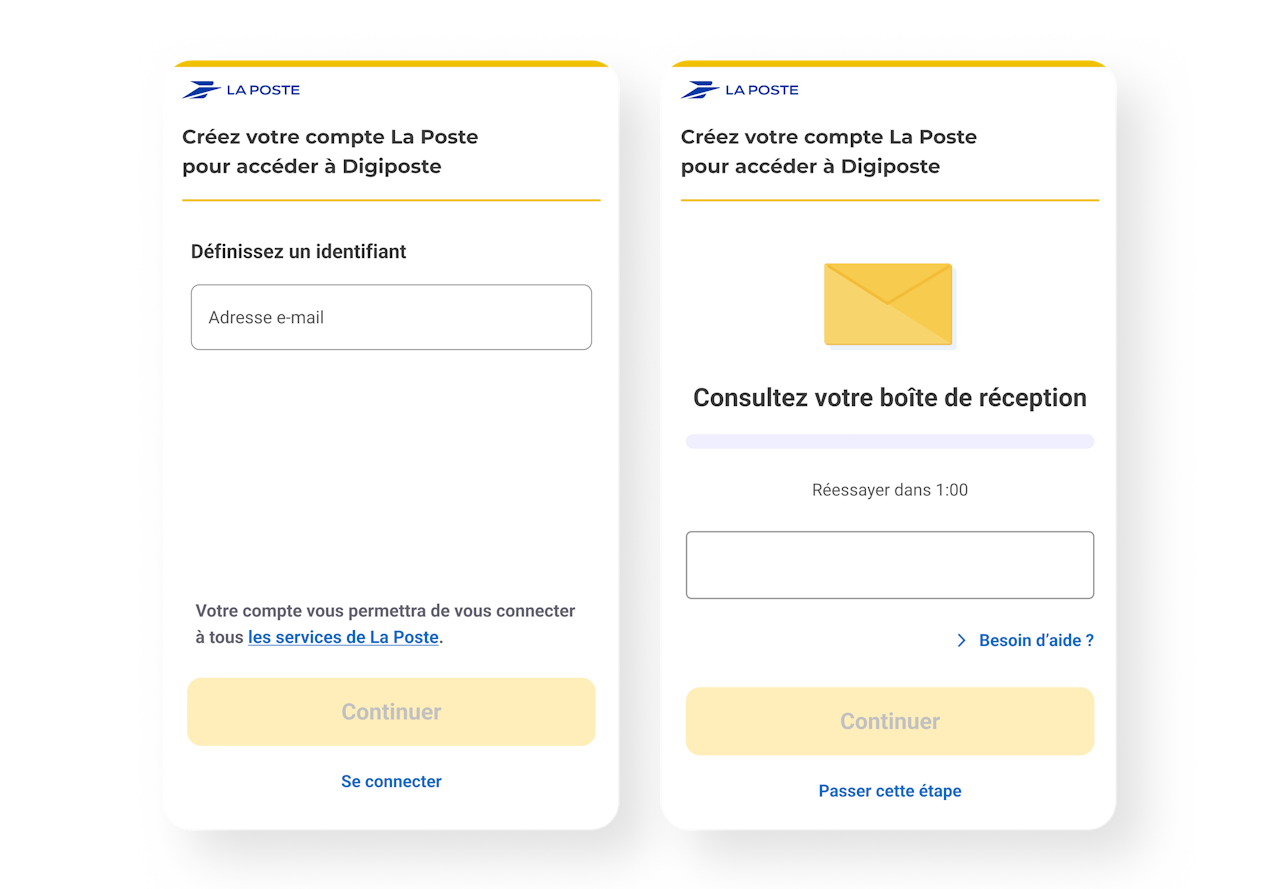Image resolution: width=1280 pixels, height=889 pixels.
Task: Click the chevron beside Besoin d'aide
Action: 962,640
